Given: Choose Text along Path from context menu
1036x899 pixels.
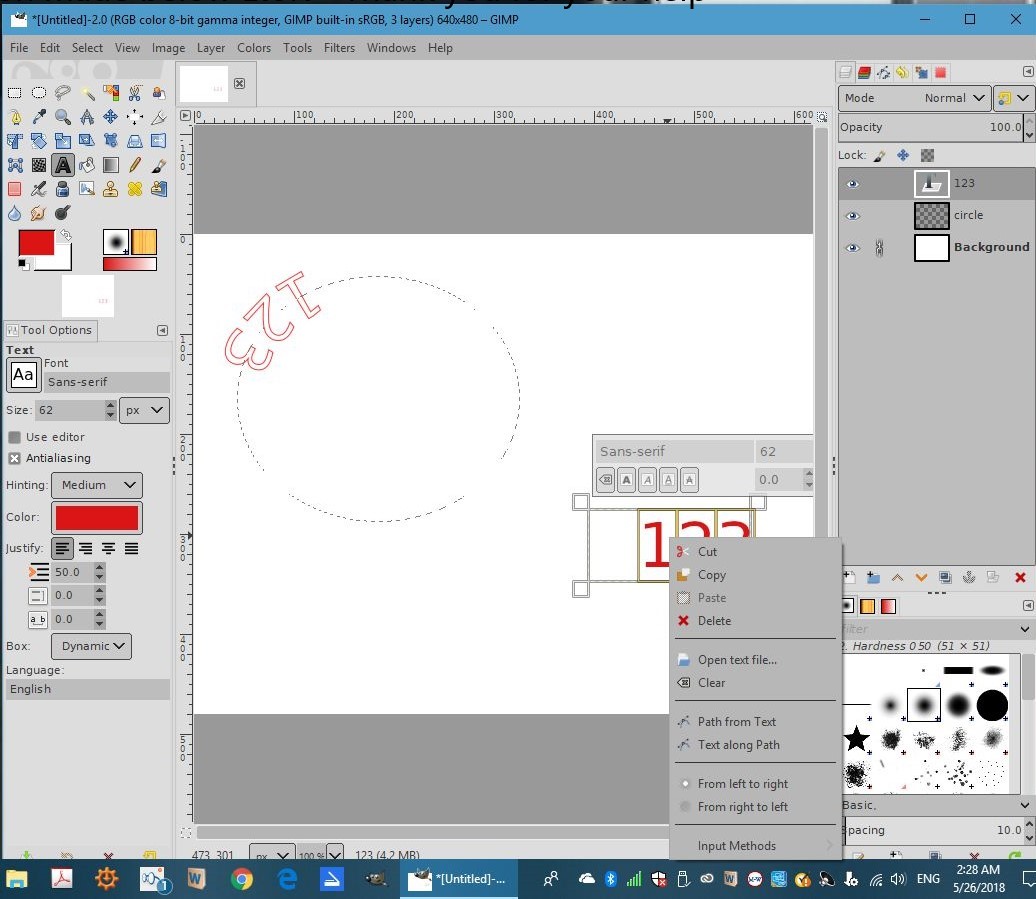Looking at the screenshot, I should (x=738, y=745).
